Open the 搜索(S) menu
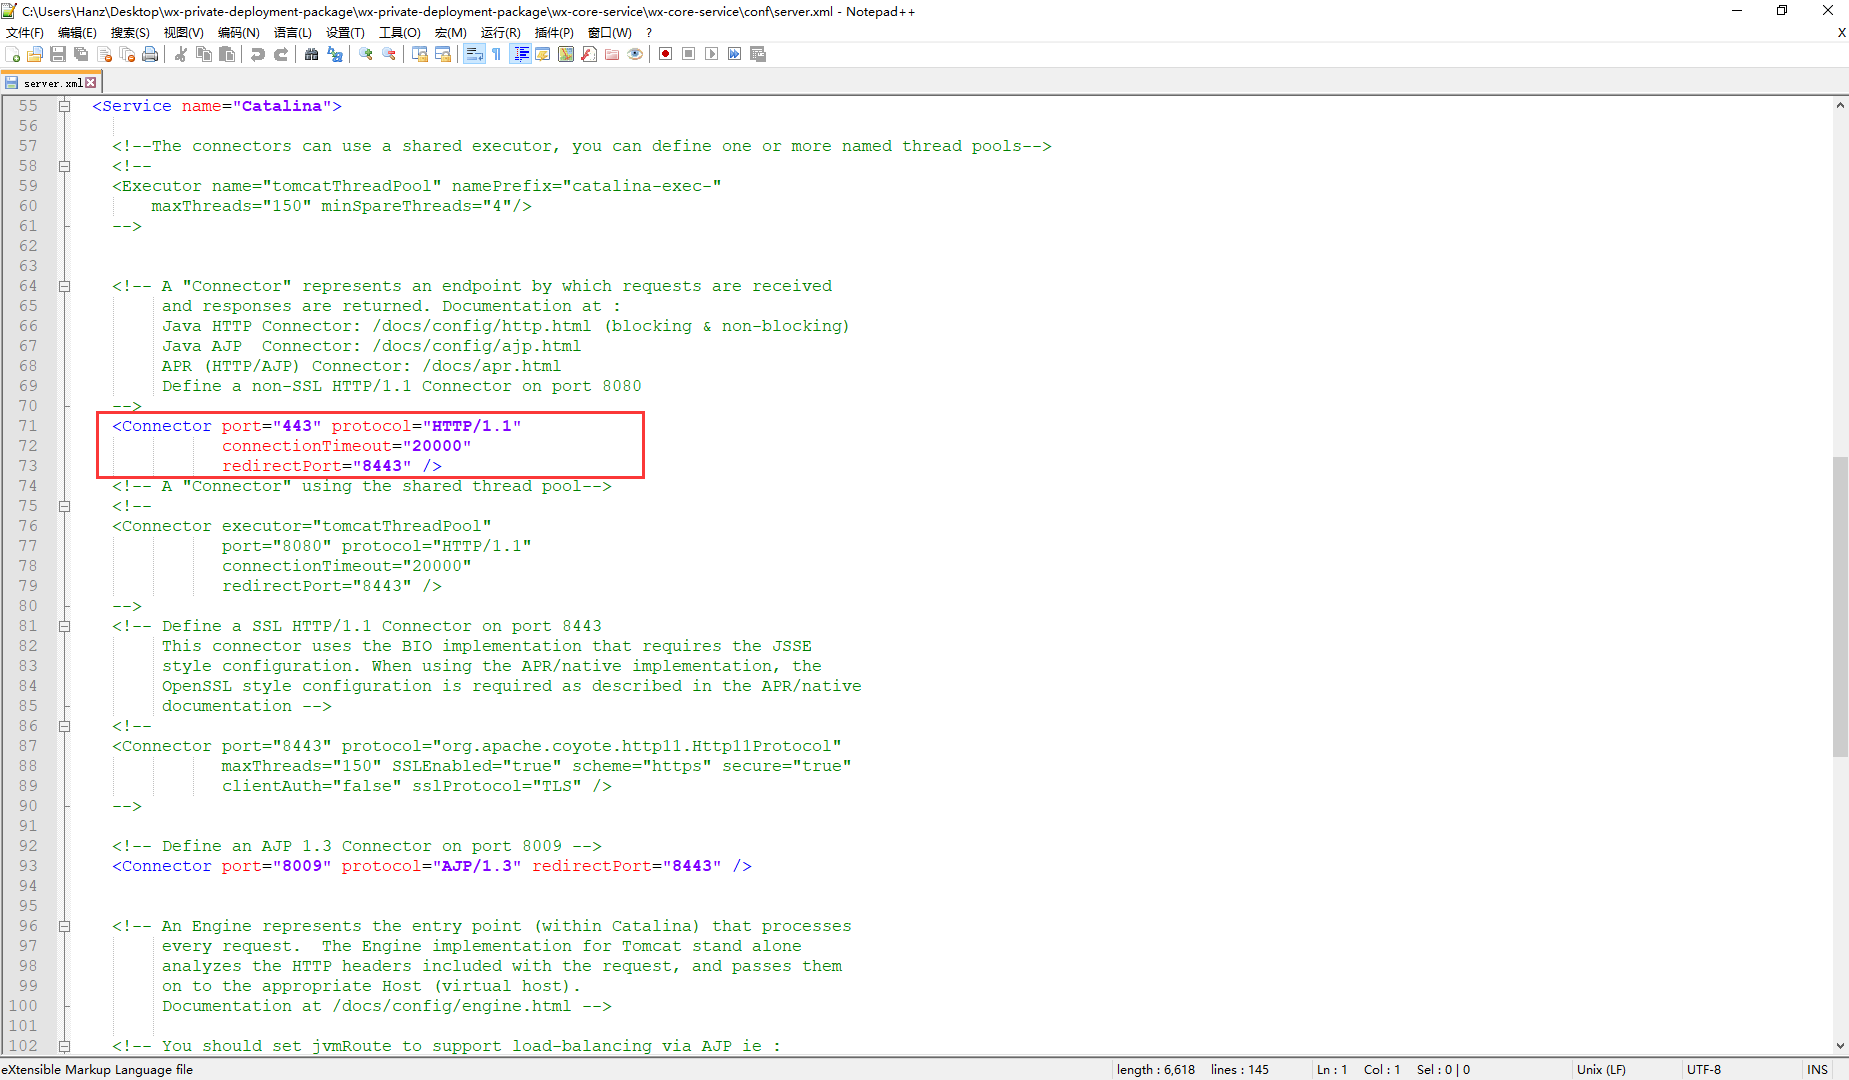 tap(130, 33)
